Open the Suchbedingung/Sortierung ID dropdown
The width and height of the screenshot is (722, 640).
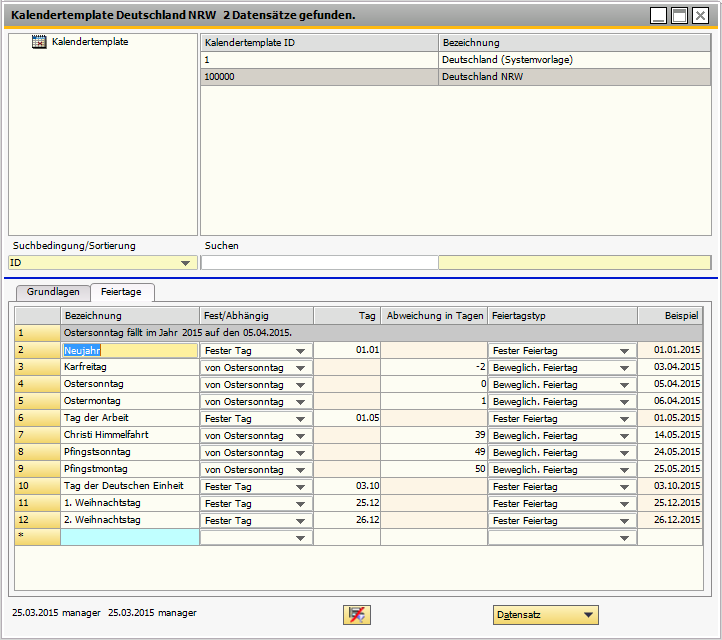185,263
